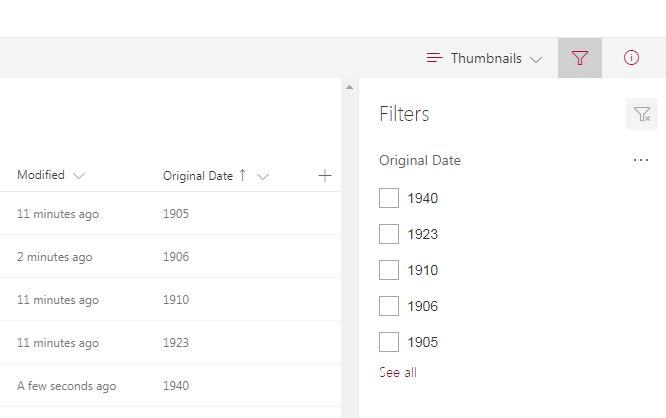Screen dimensions: 666x418
Task: Clear all filters with crossed funnel icon
Action: tap(642, 114)
